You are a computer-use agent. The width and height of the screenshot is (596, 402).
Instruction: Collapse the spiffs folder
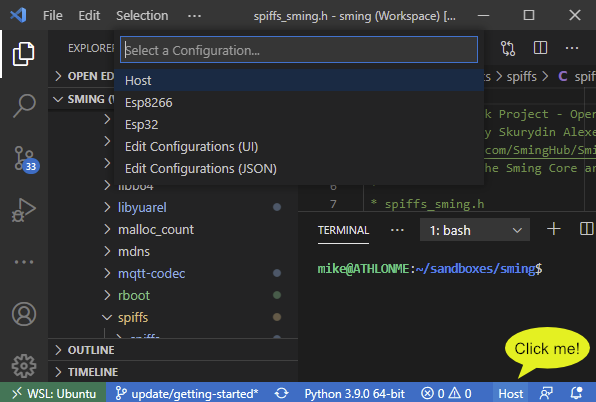(x=173, y=318)
